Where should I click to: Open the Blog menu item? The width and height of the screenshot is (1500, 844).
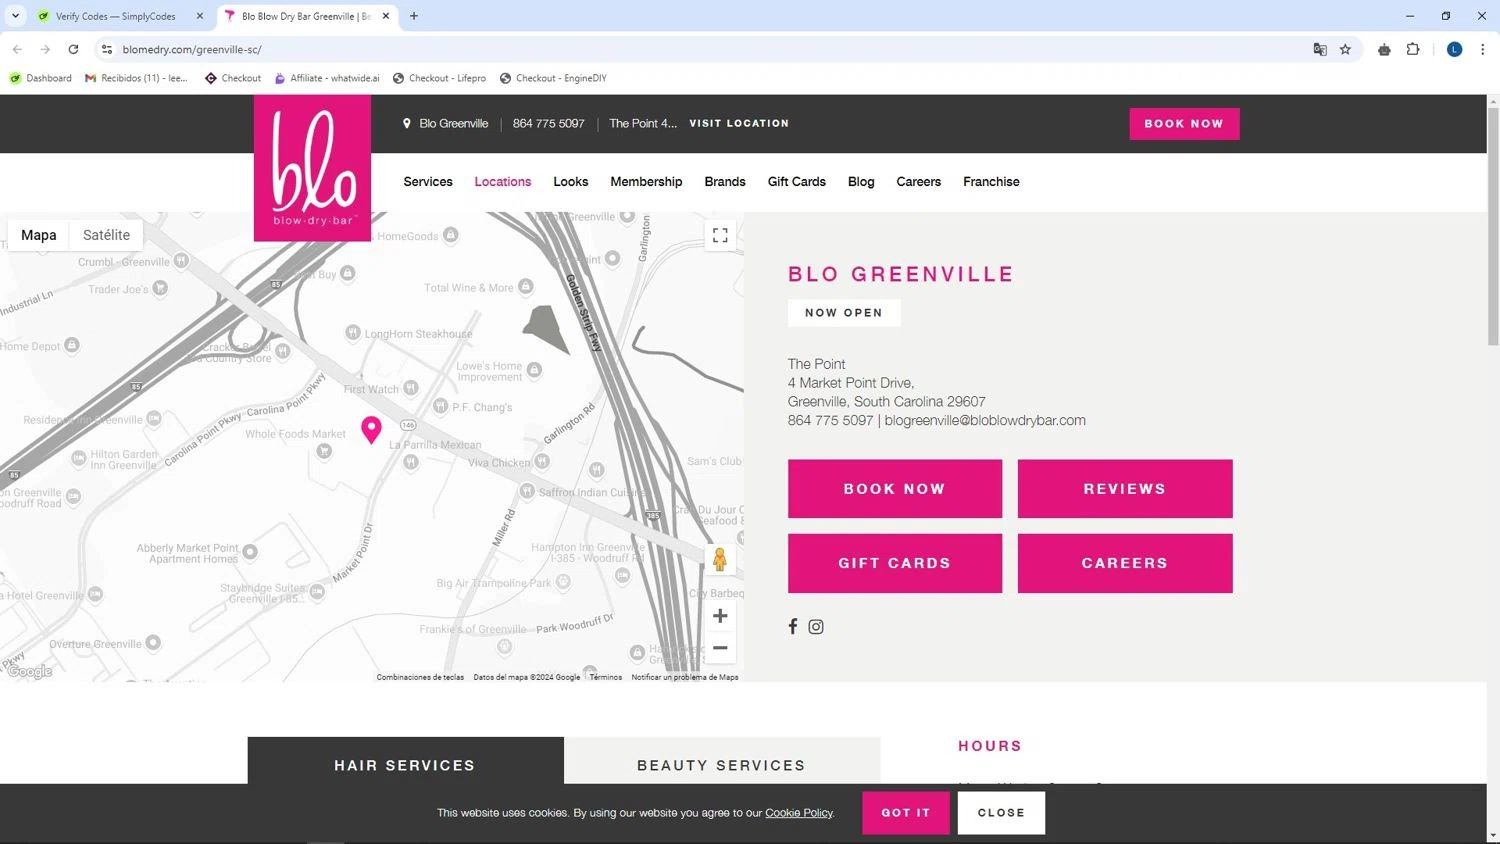pyautogui.click(x=861, y=182)
